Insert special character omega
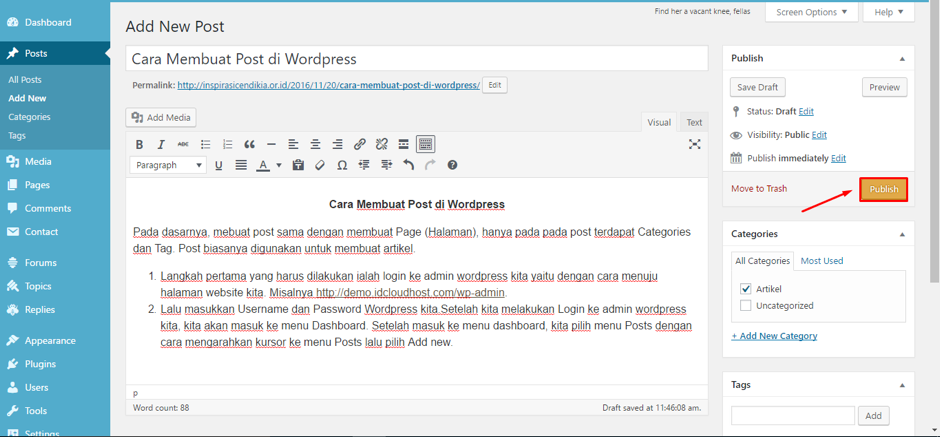 (342, 165)
